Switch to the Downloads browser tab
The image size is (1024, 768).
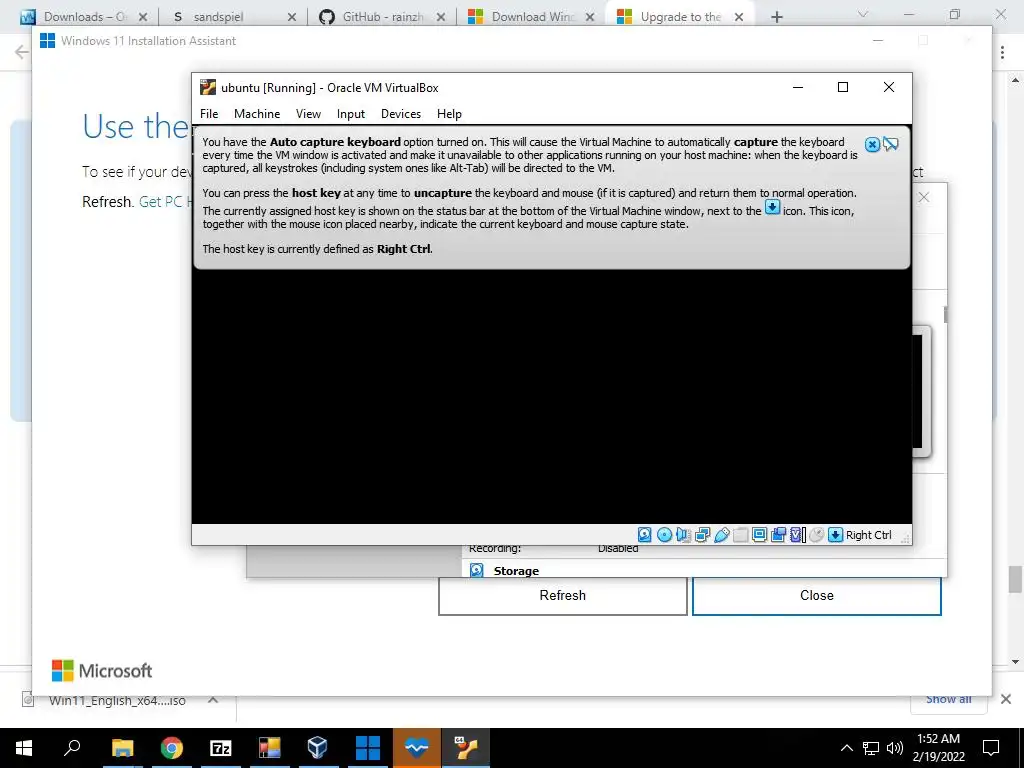pyautogui.click(x=85, y=17)
